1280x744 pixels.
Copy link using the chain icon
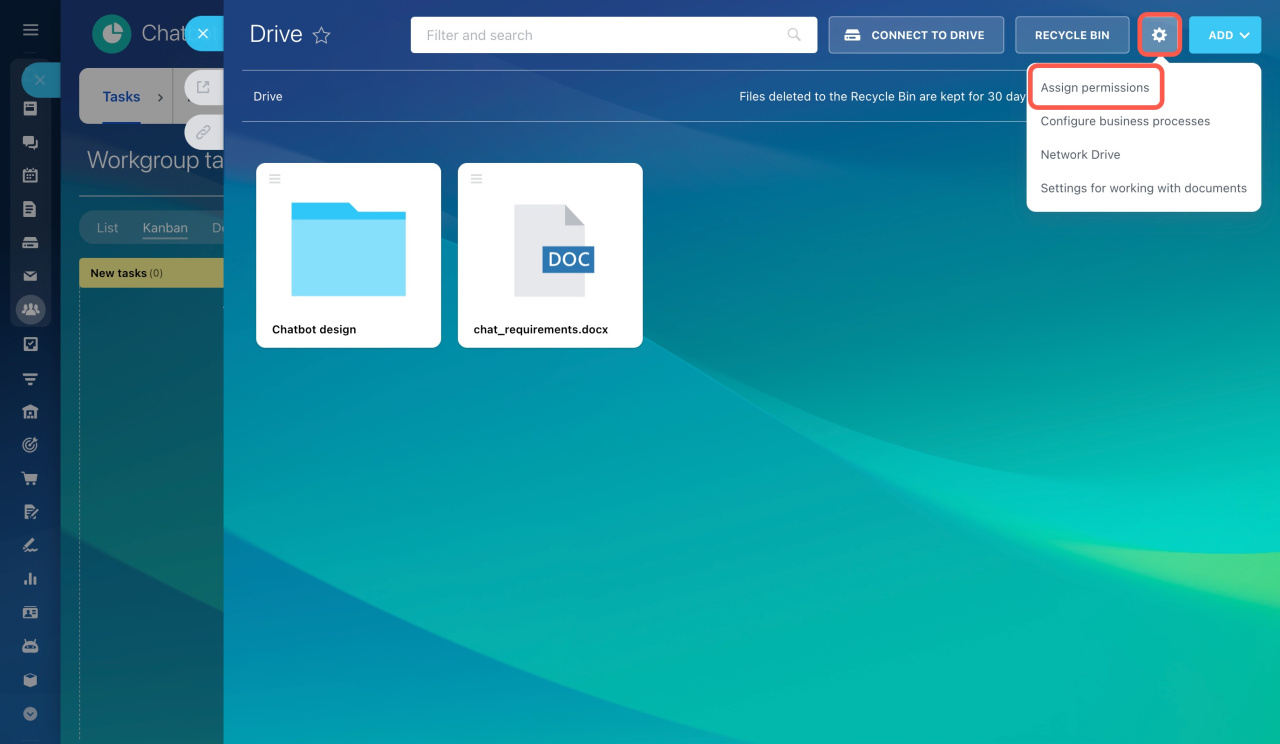pos(203,131)
